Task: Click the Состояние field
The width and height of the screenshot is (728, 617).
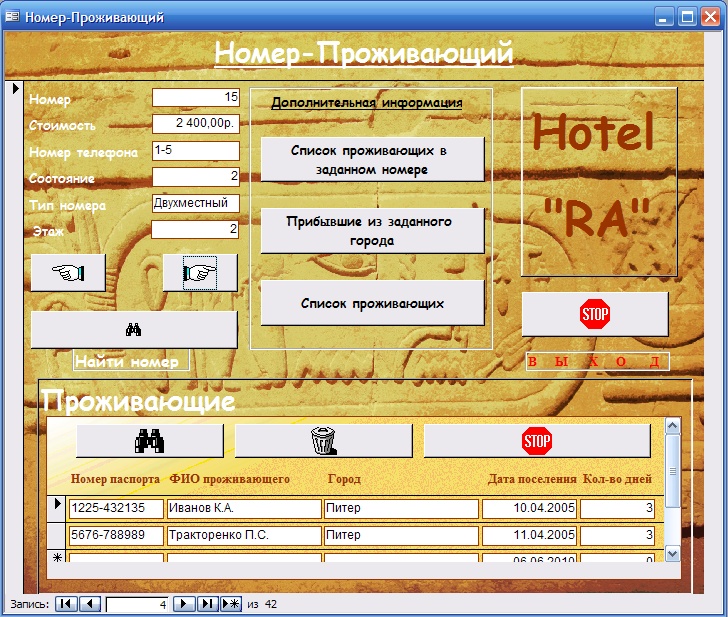Action: [x=196, y=176]
